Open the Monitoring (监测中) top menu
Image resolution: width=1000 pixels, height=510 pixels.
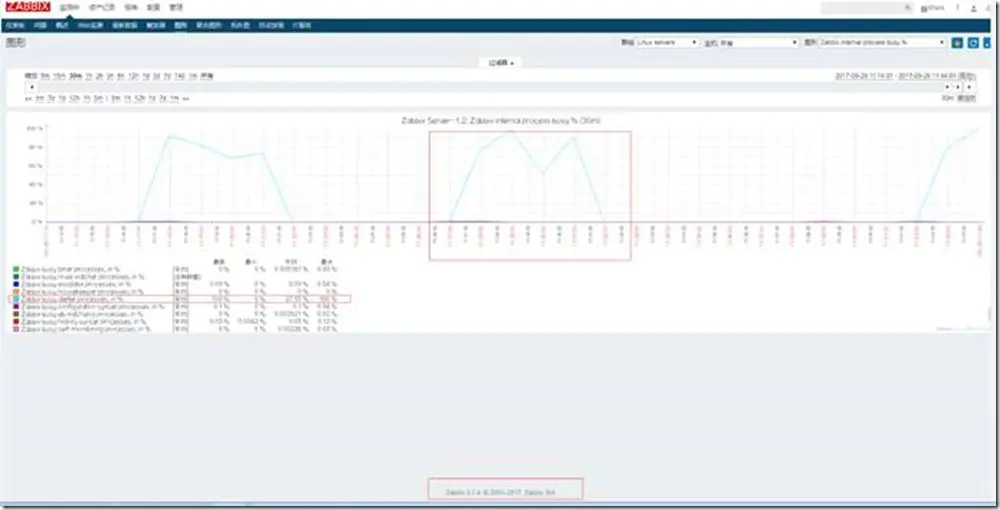pos(69,8)
